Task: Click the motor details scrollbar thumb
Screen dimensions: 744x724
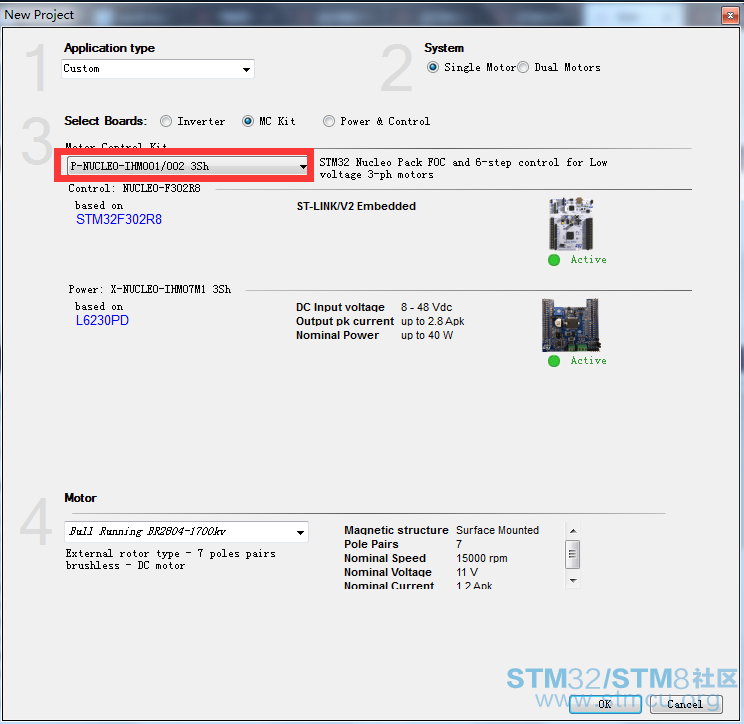Action: [573, 554]
